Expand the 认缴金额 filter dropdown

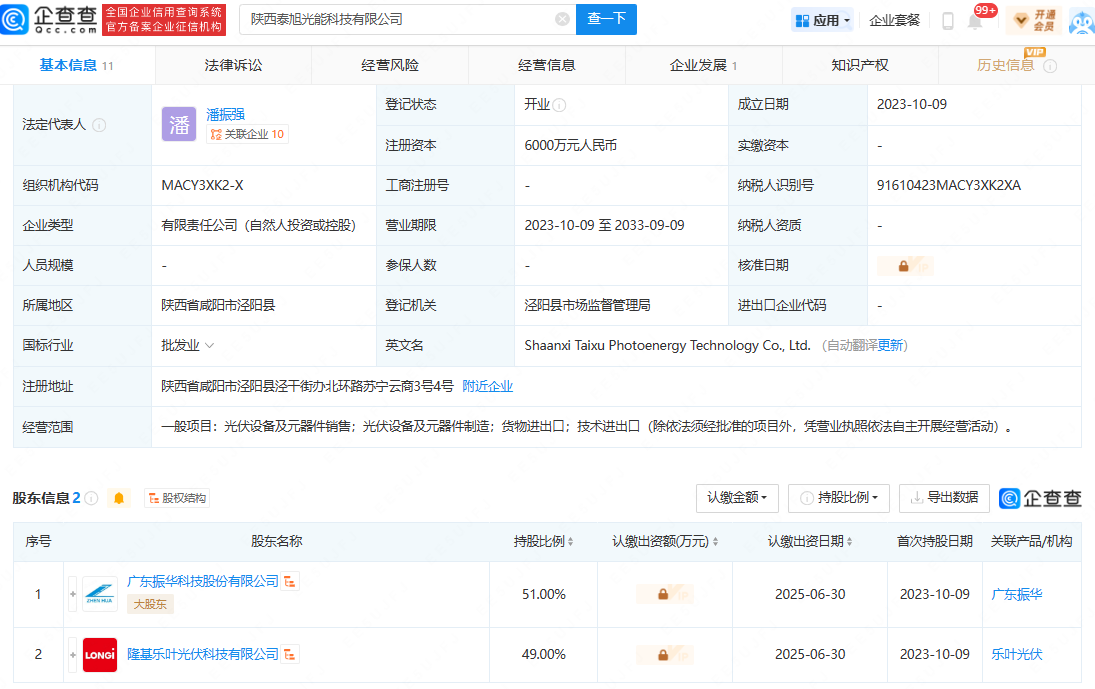[x=741, y=498]
